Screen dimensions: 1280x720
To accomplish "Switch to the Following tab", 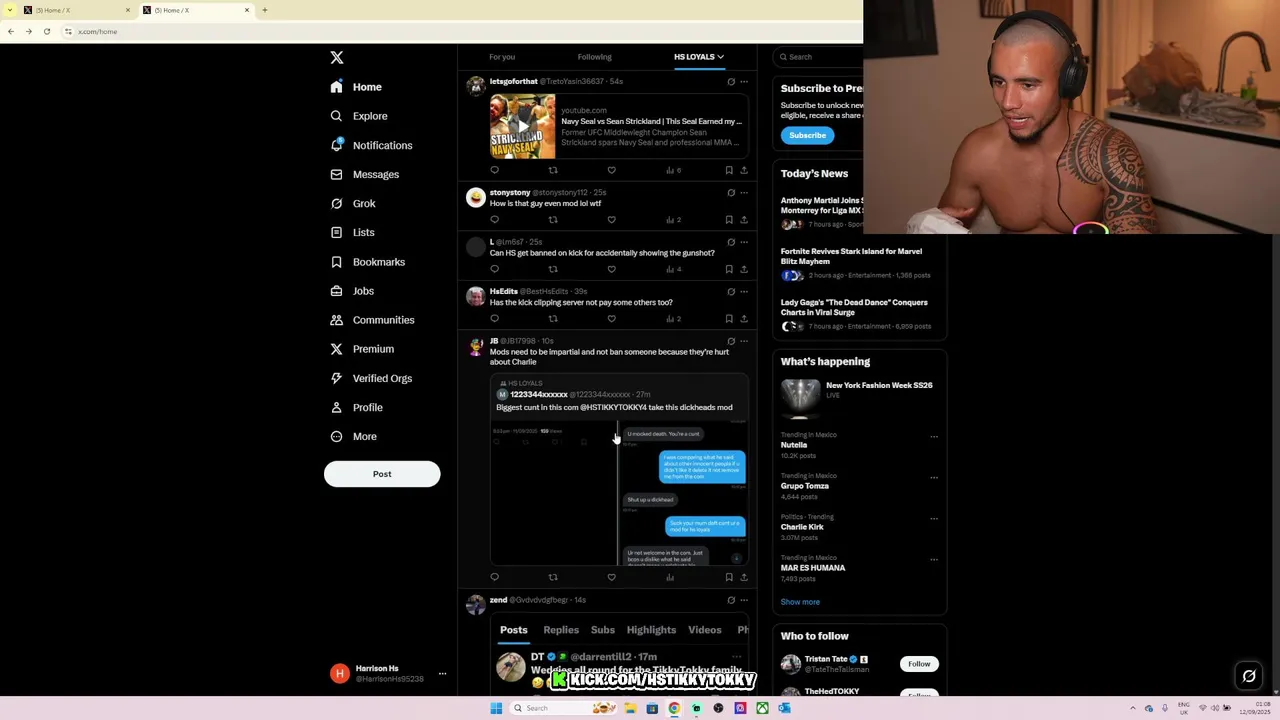I will (594, 57).
